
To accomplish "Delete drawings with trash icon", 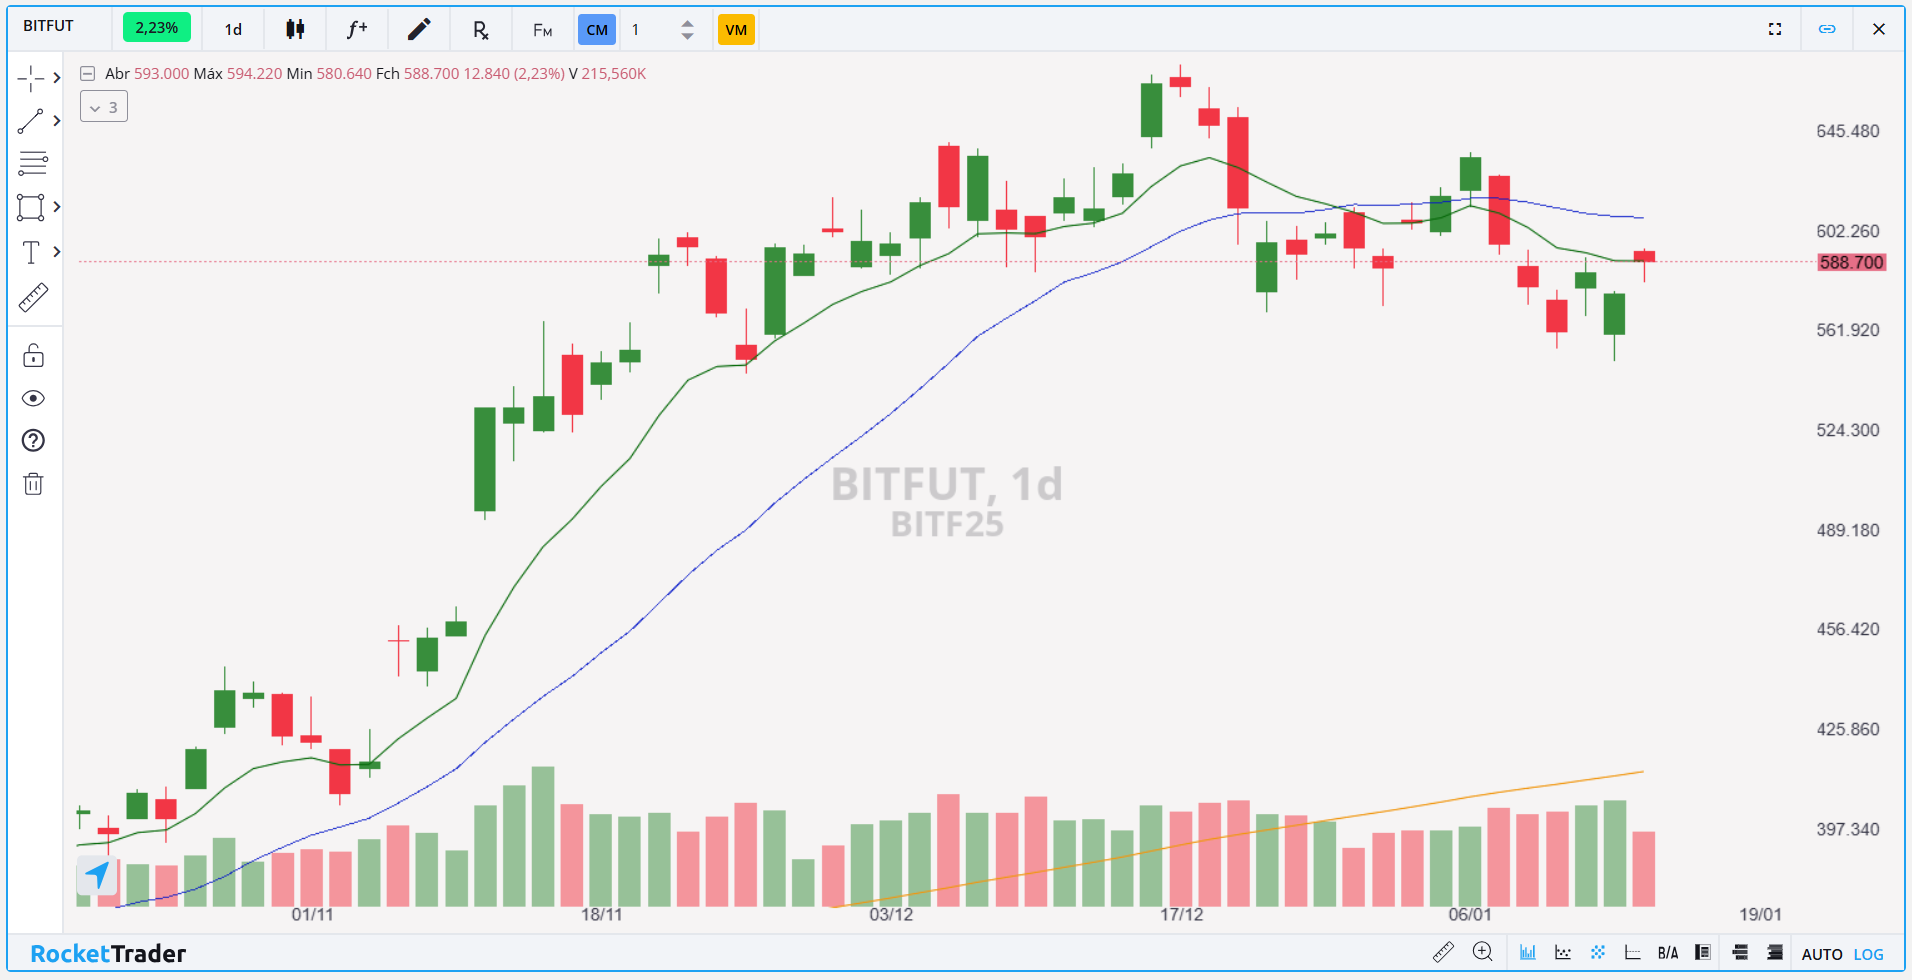I will (x=33, y=484).
